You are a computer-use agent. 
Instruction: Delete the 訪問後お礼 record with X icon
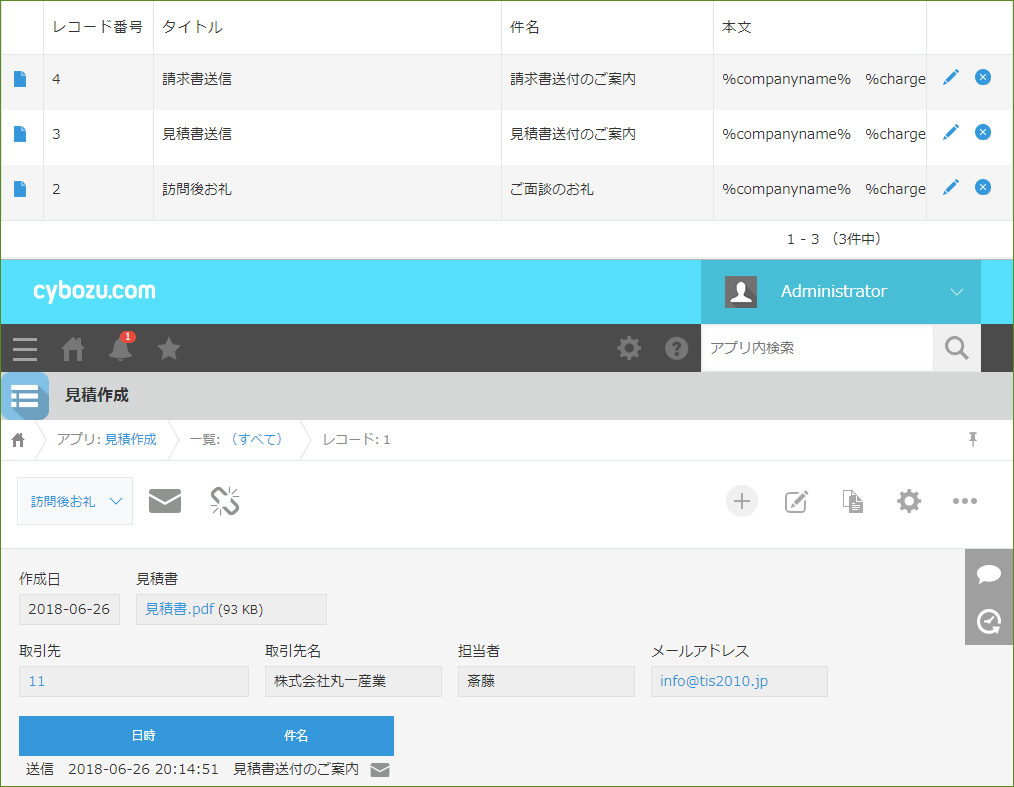click(x=983, y=188)
